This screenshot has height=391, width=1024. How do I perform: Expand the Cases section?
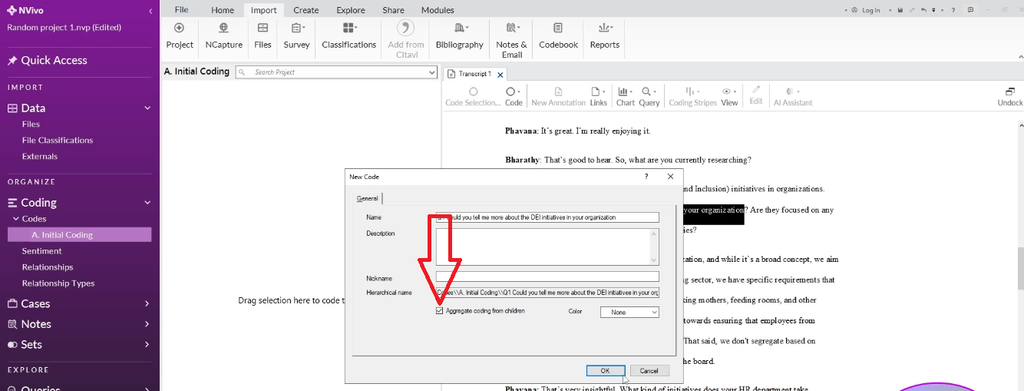tap(148, 304)
